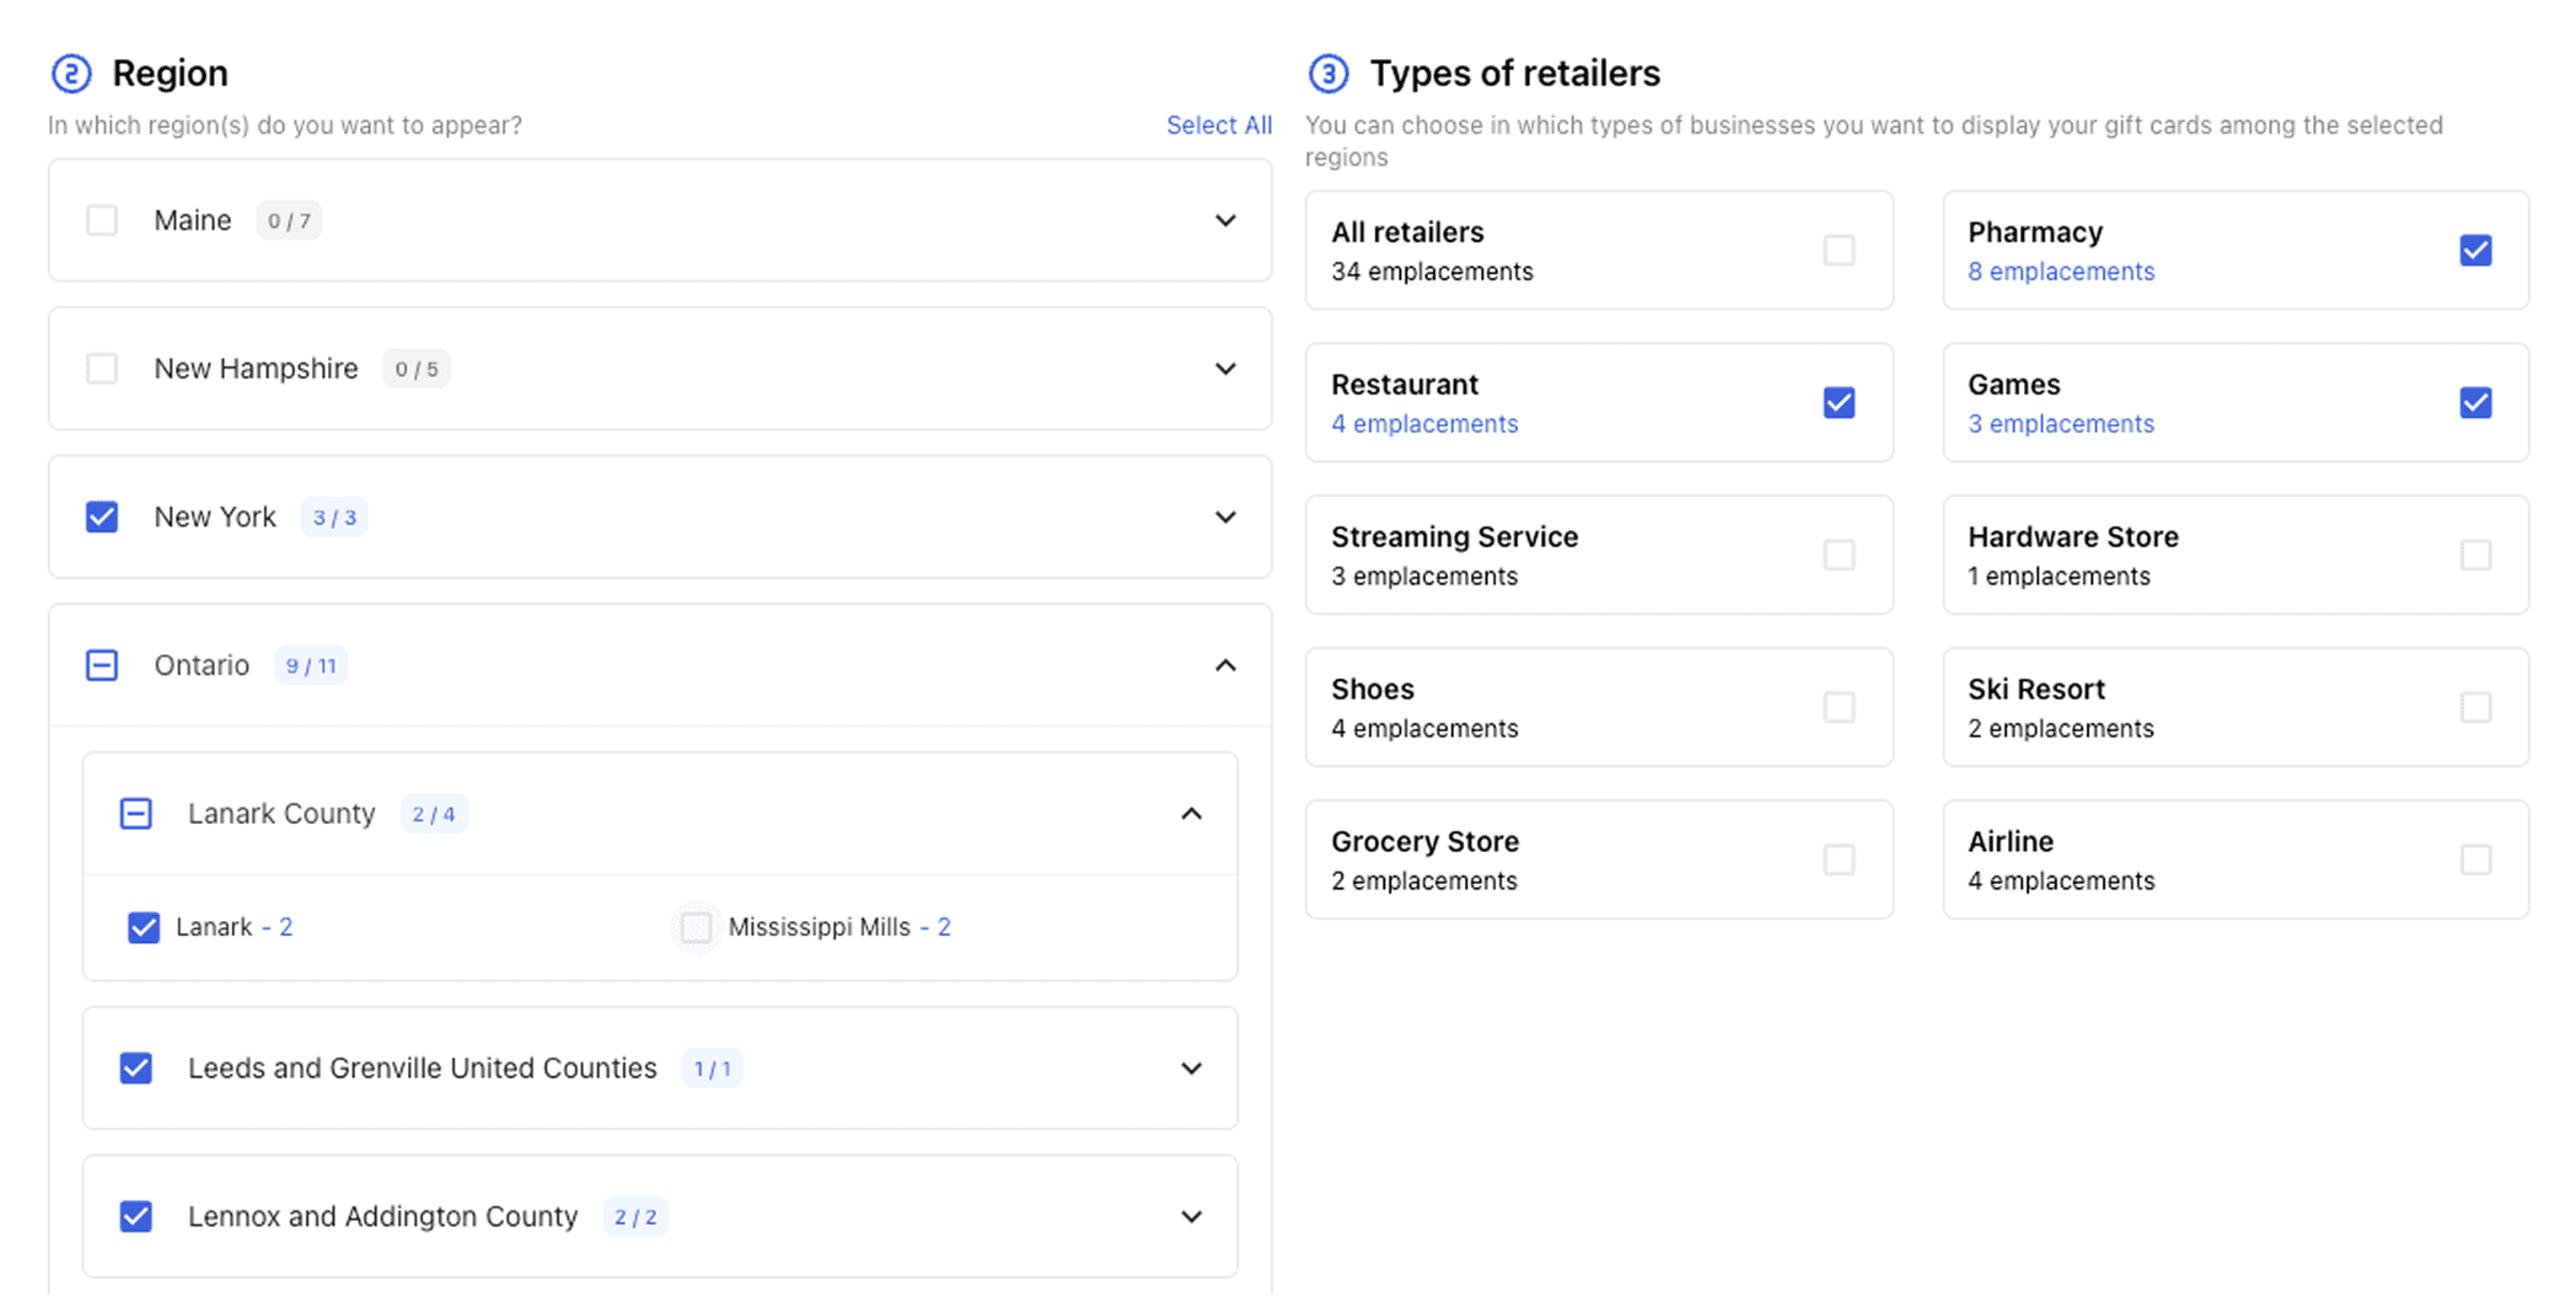Click the Games 3 emplacements text

2061,424
